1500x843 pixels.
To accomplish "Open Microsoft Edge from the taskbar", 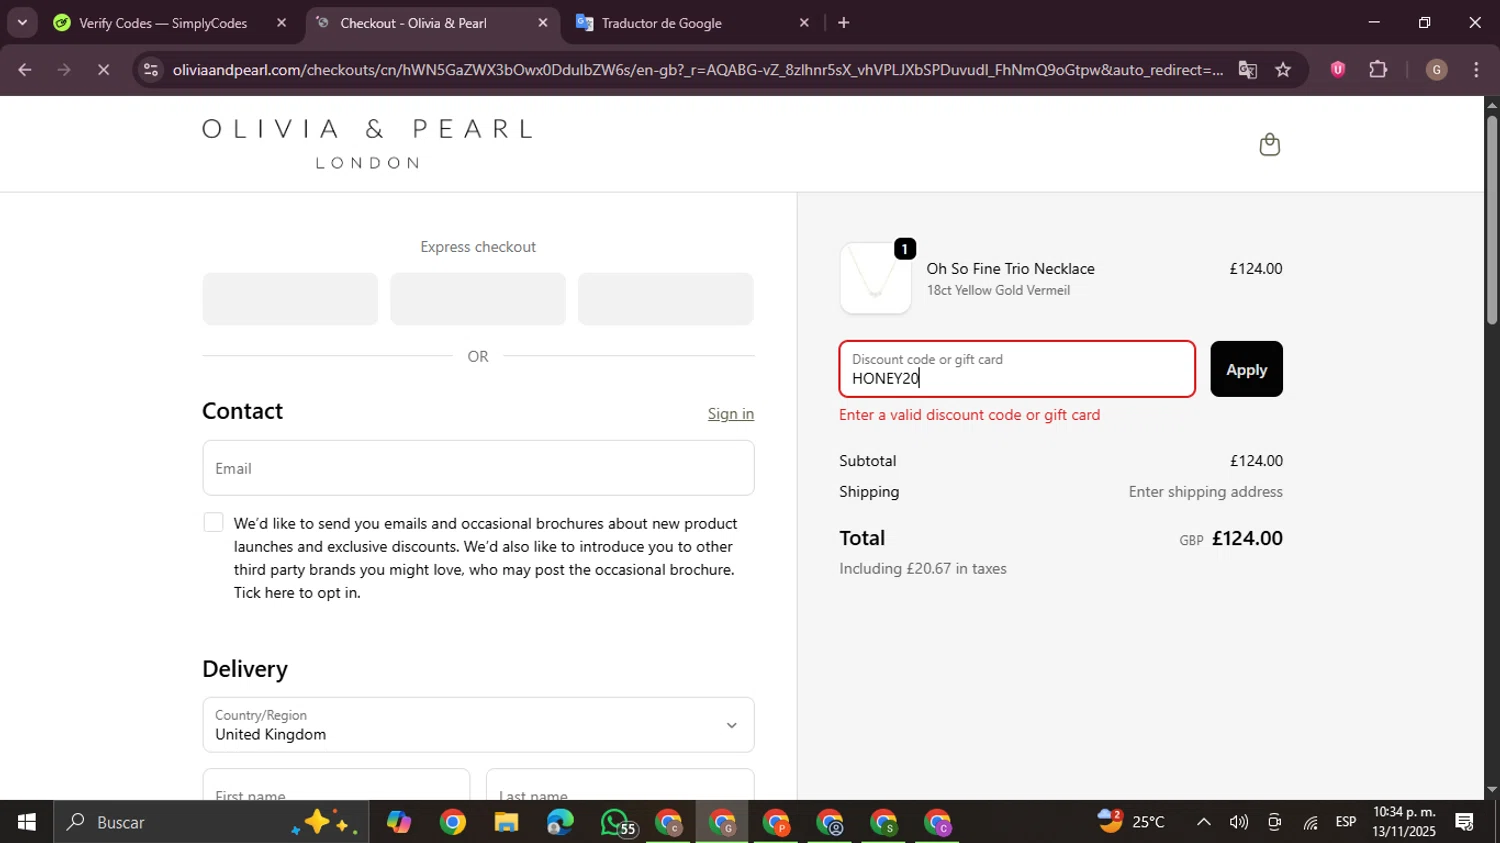I will point(560,822).
